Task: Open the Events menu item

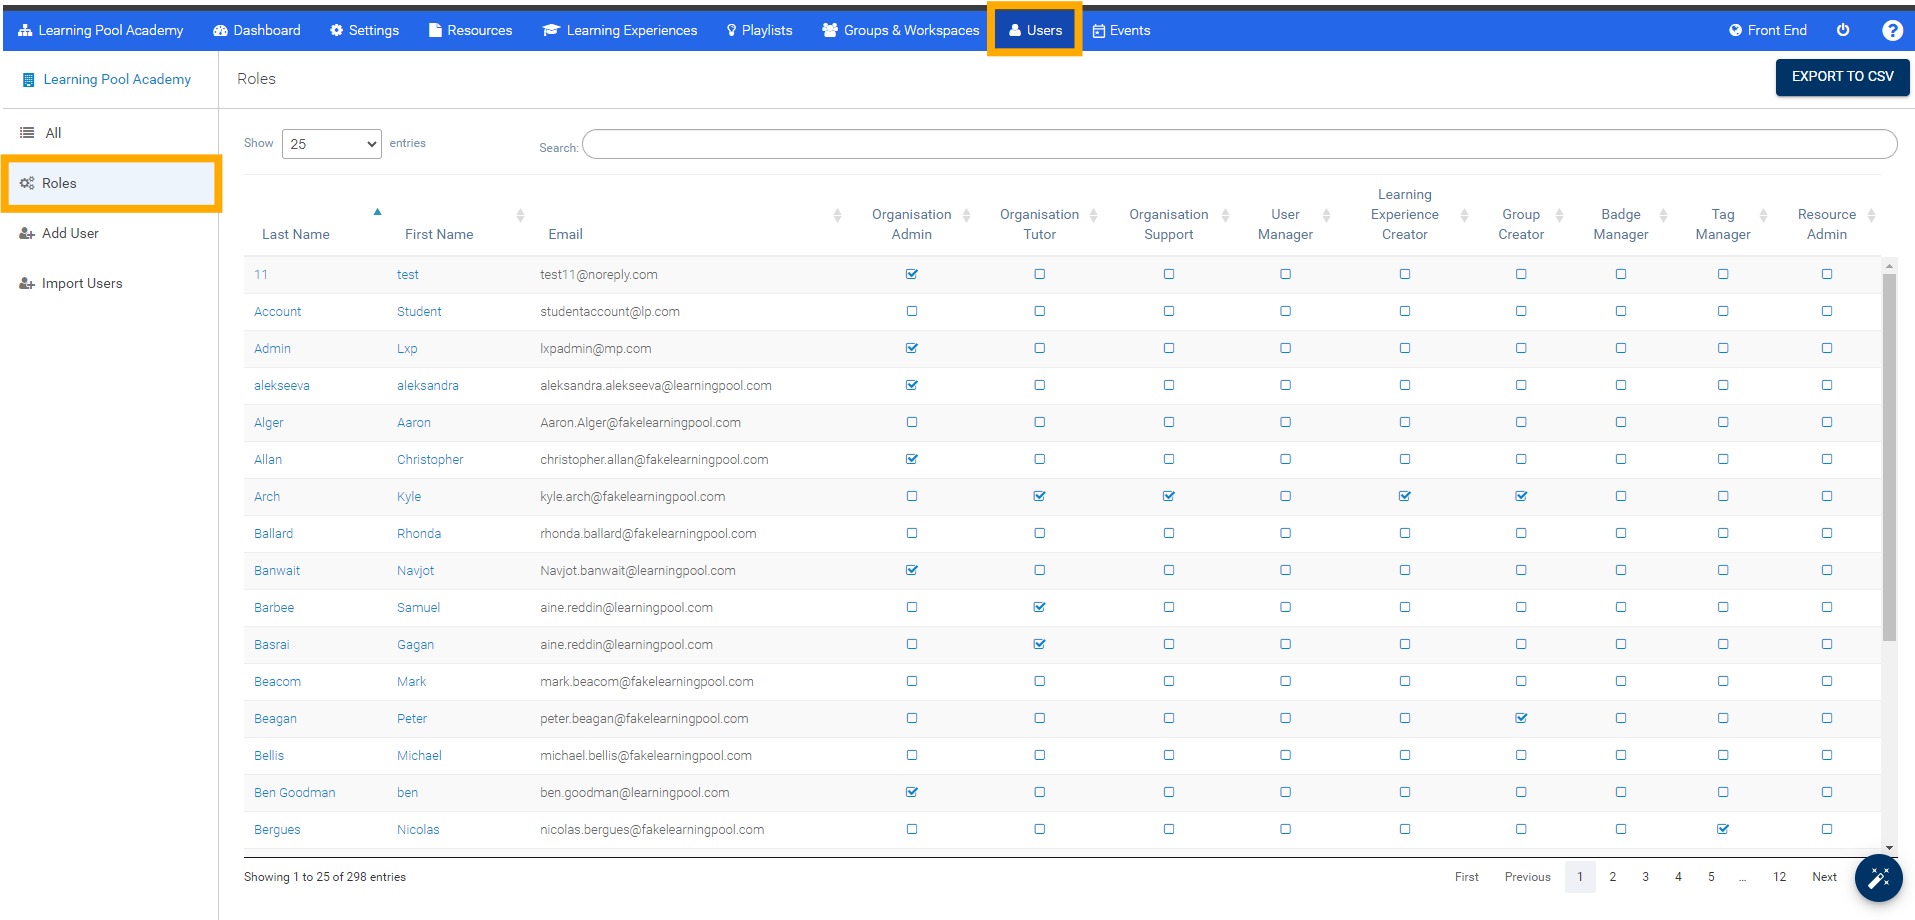Action: coord(1121,30)
